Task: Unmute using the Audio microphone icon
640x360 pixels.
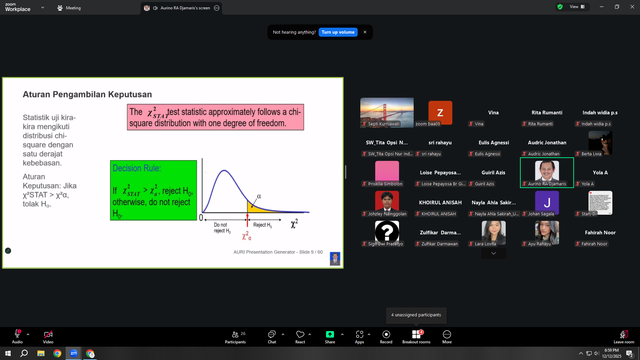Action: pyautogui.click(x=18, y=334)
